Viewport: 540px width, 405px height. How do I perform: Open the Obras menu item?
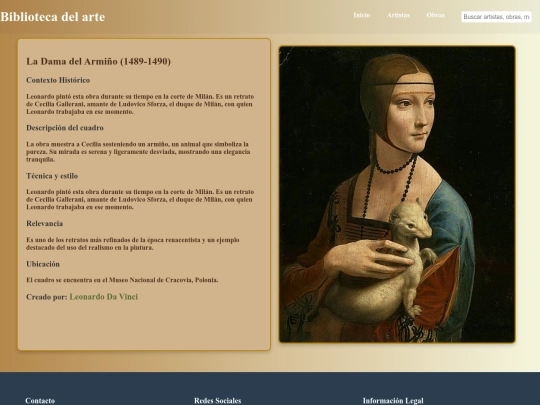435,15
